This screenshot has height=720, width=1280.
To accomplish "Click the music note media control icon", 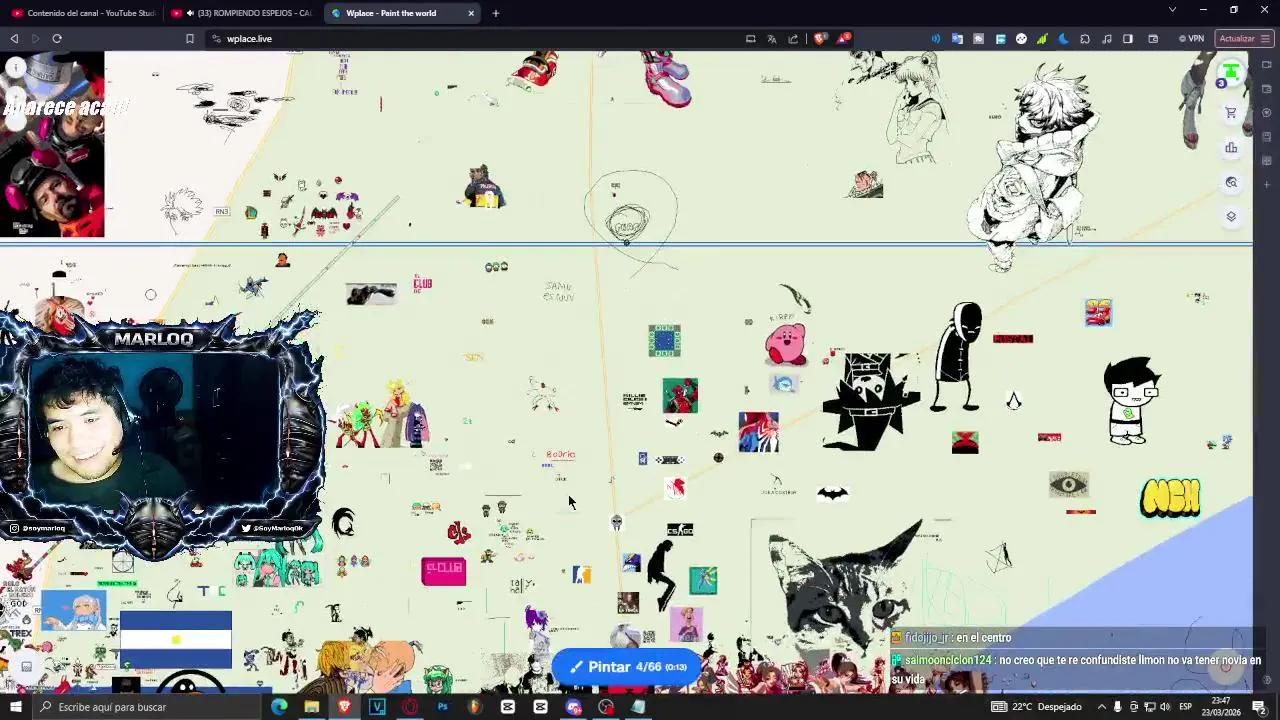I will (1106, 39).
